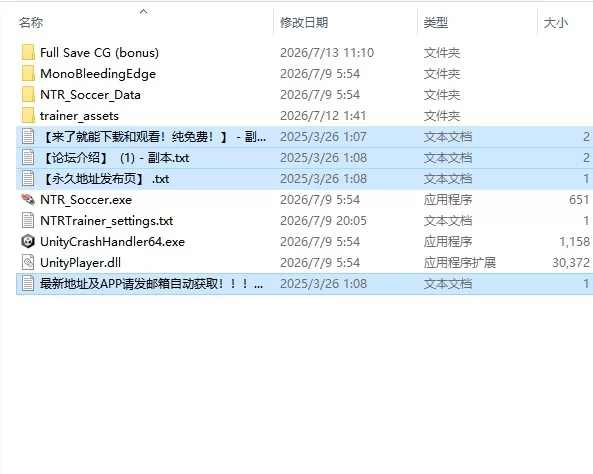Click the 【永久地址发布页】 text file icon
The width and height of the screenshot is (593, 474).
[28, 179]
